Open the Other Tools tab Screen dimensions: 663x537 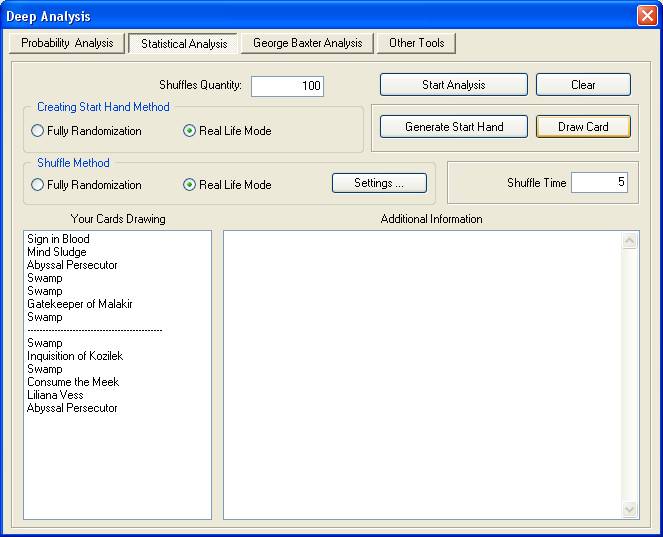coord(416,43)
